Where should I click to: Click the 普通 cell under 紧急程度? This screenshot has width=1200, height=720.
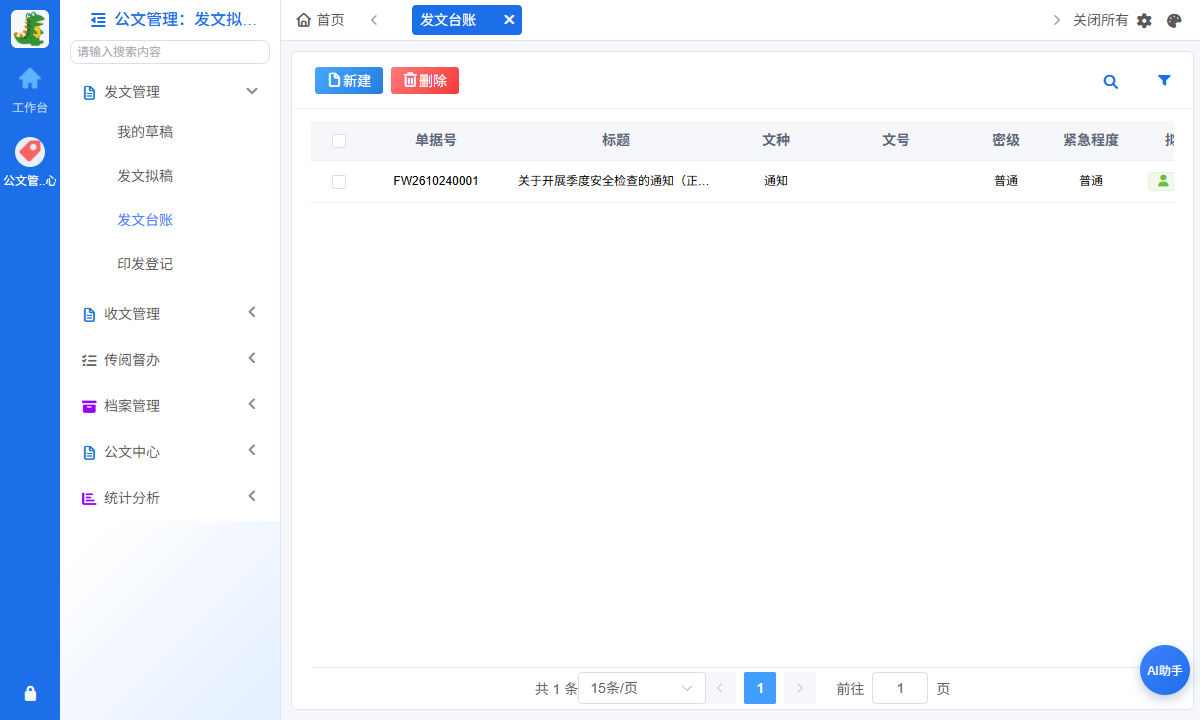point(1091,181)
